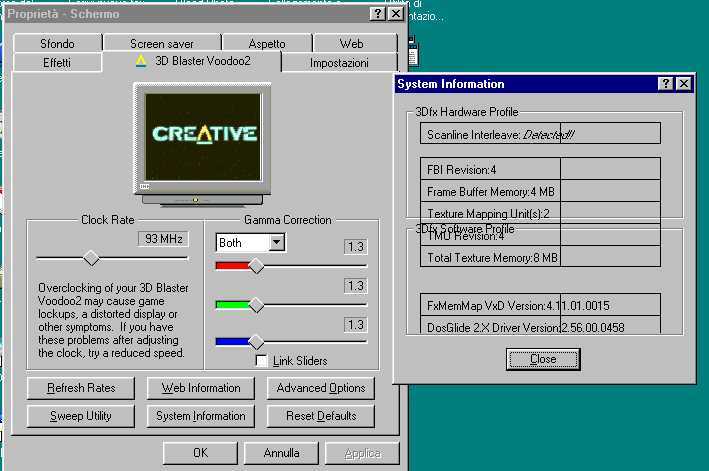Click the yellow triangle icon on Voodoo2 tab

click(x=141, y=61)
